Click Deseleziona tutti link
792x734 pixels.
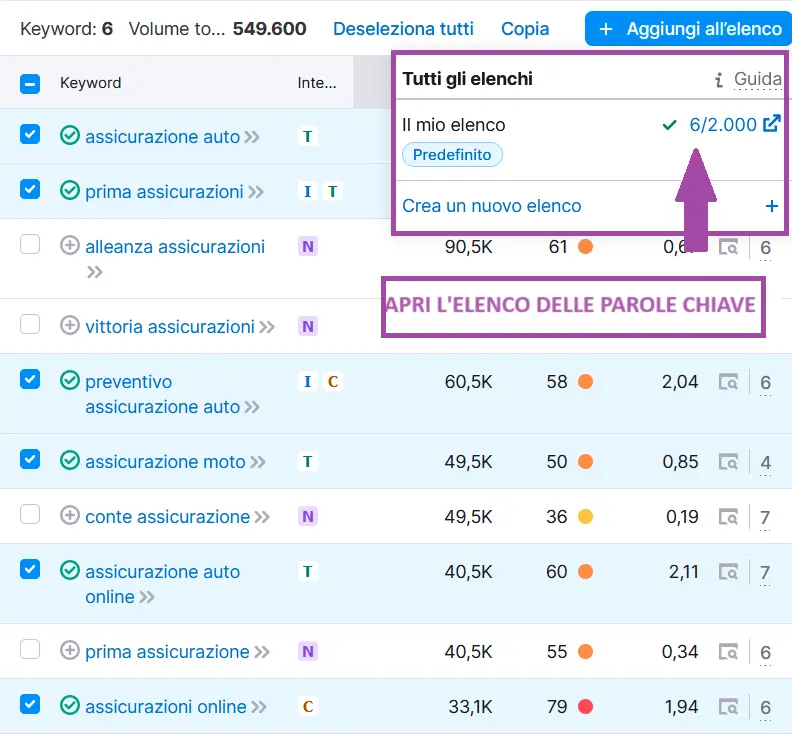pyautogui.click(x=403, y=29)
